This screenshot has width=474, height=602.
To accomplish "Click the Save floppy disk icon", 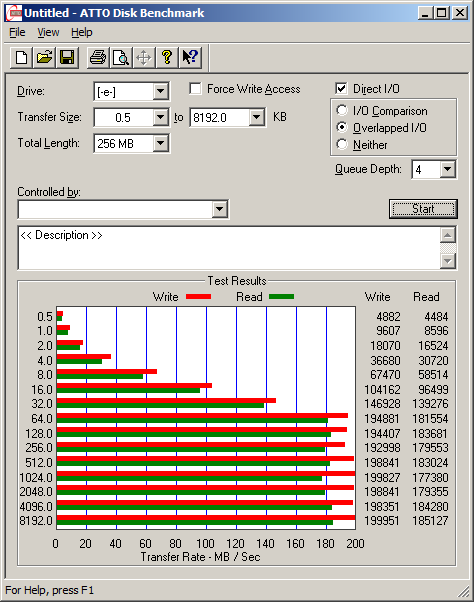I will click(x=67, y=58).
